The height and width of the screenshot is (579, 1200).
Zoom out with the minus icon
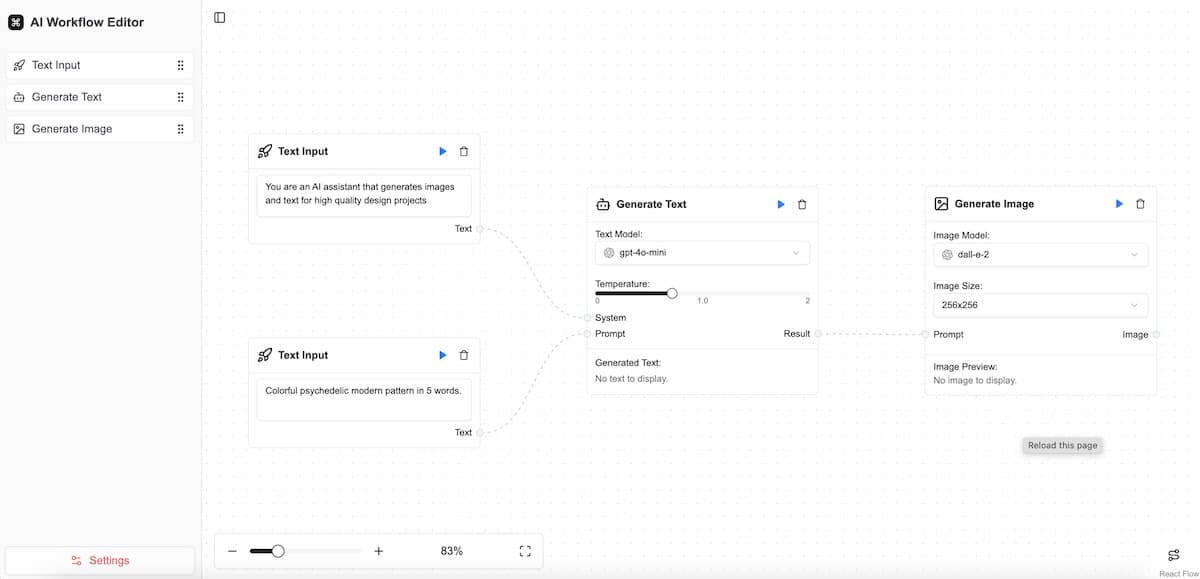[x=231, y=550]
